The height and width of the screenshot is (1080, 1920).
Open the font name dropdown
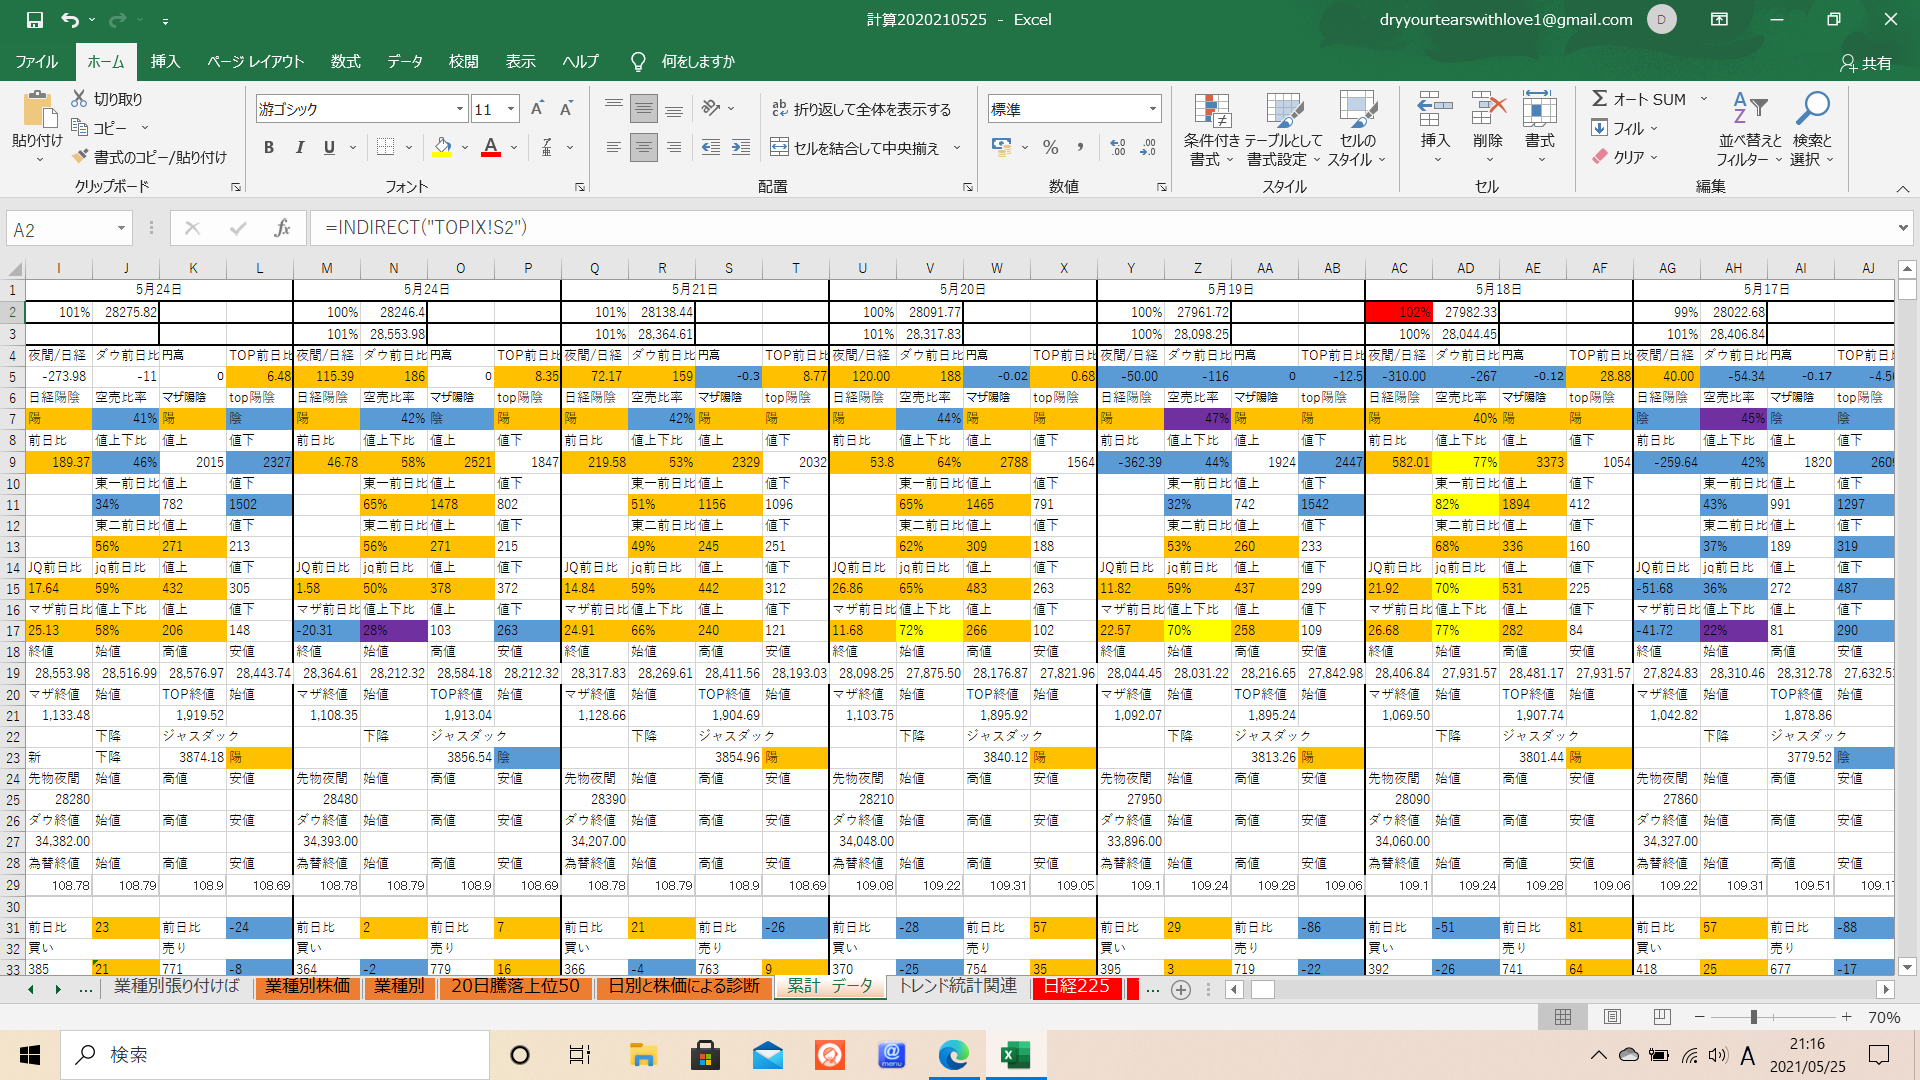coord(460,109)
